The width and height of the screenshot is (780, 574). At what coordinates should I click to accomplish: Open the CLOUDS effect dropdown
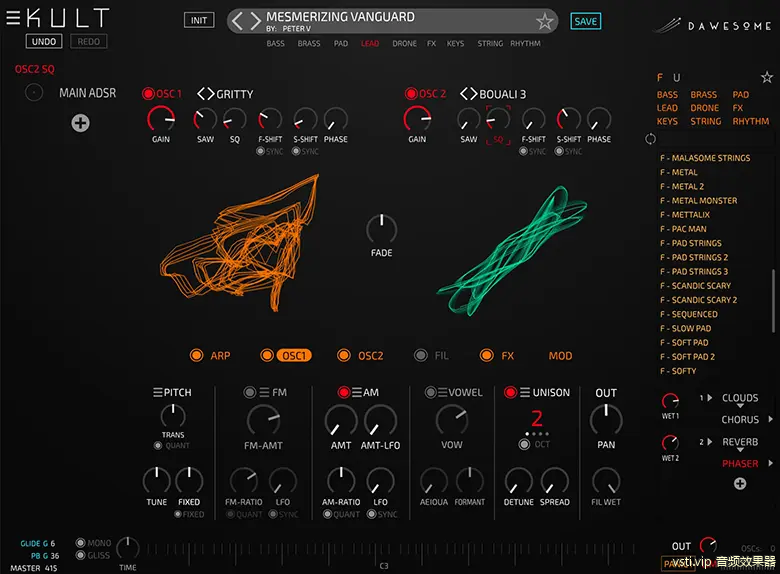740,398
